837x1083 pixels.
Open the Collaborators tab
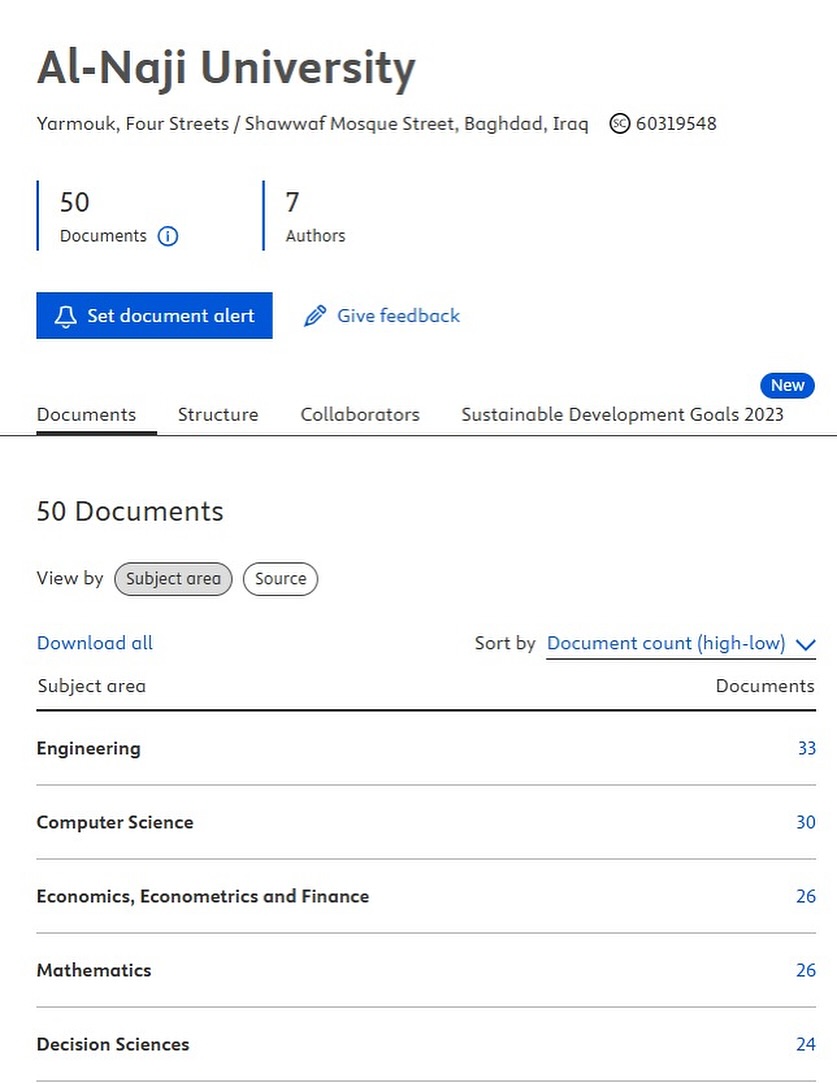[360, 414]
